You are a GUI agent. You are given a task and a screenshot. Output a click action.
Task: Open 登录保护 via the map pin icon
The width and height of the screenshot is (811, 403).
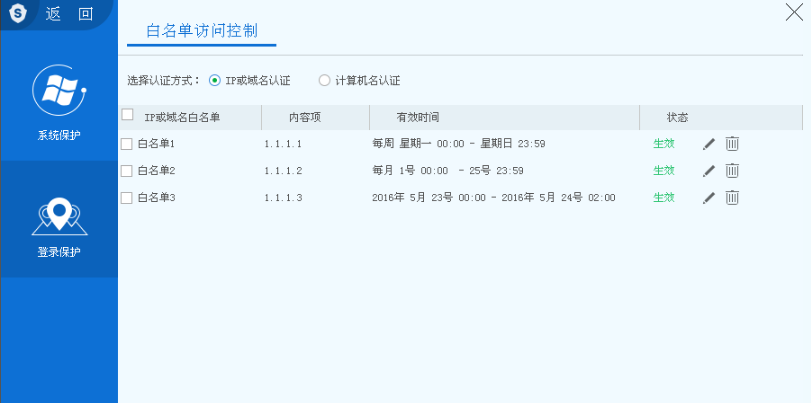point(59,212)
